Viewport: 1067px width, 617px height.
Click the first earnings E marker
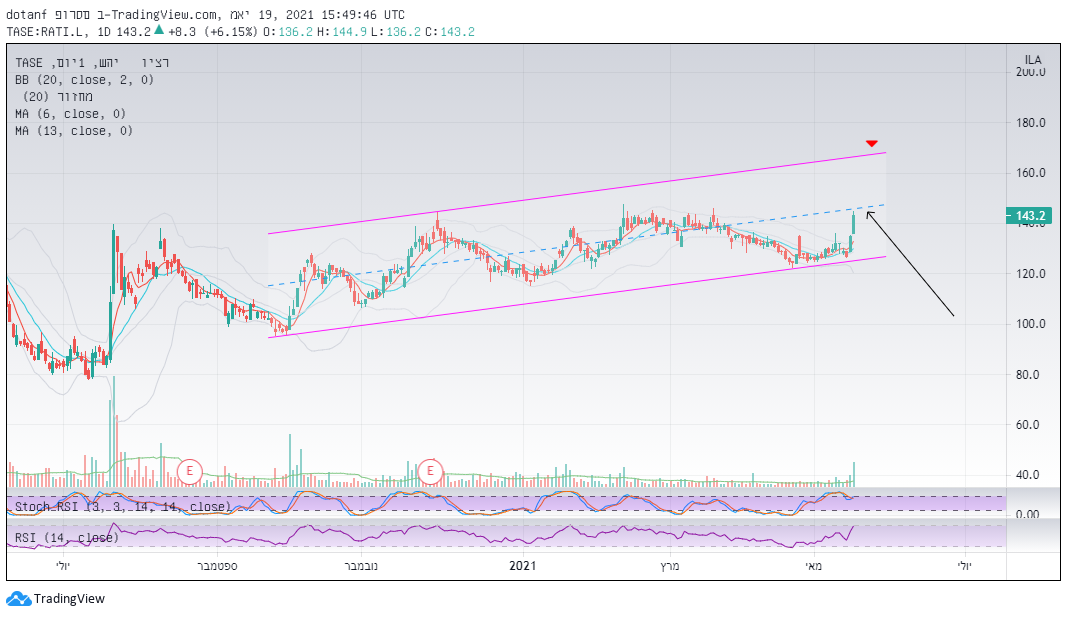point(190,471)
